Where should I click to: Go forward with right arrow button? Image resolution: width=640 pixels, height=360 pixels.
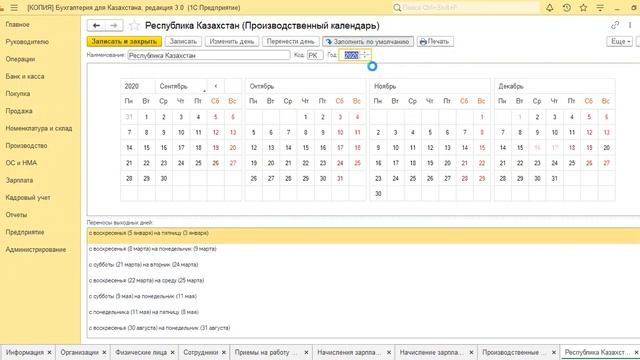[114, 25]
